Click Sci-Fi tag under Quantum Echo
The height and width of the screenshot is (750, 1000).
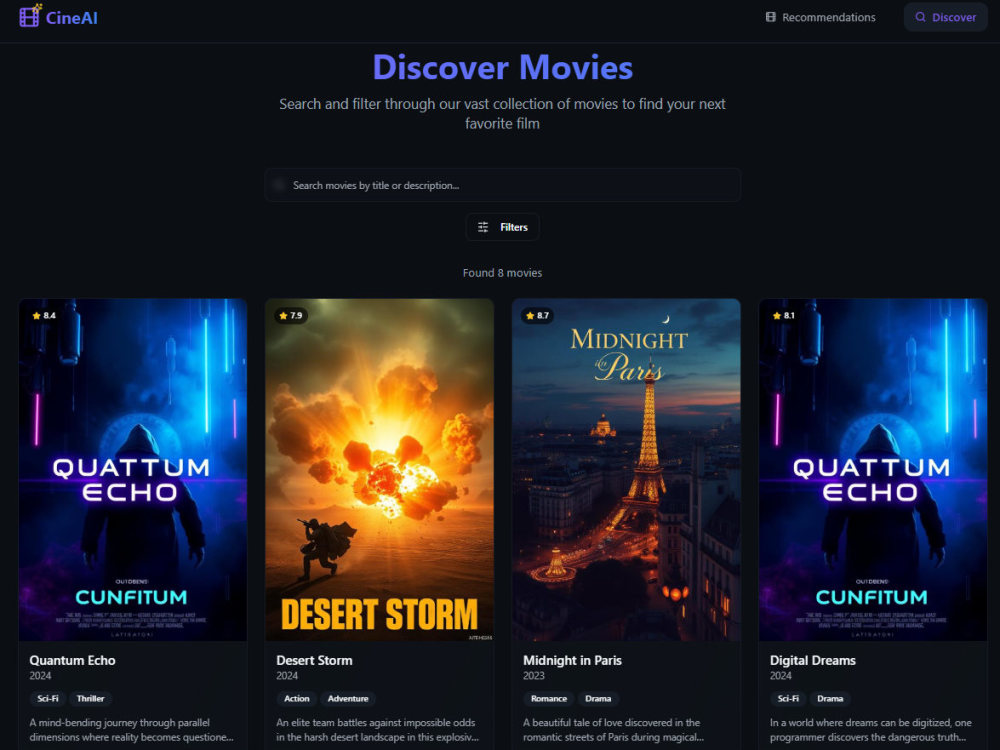pos(48,699)
